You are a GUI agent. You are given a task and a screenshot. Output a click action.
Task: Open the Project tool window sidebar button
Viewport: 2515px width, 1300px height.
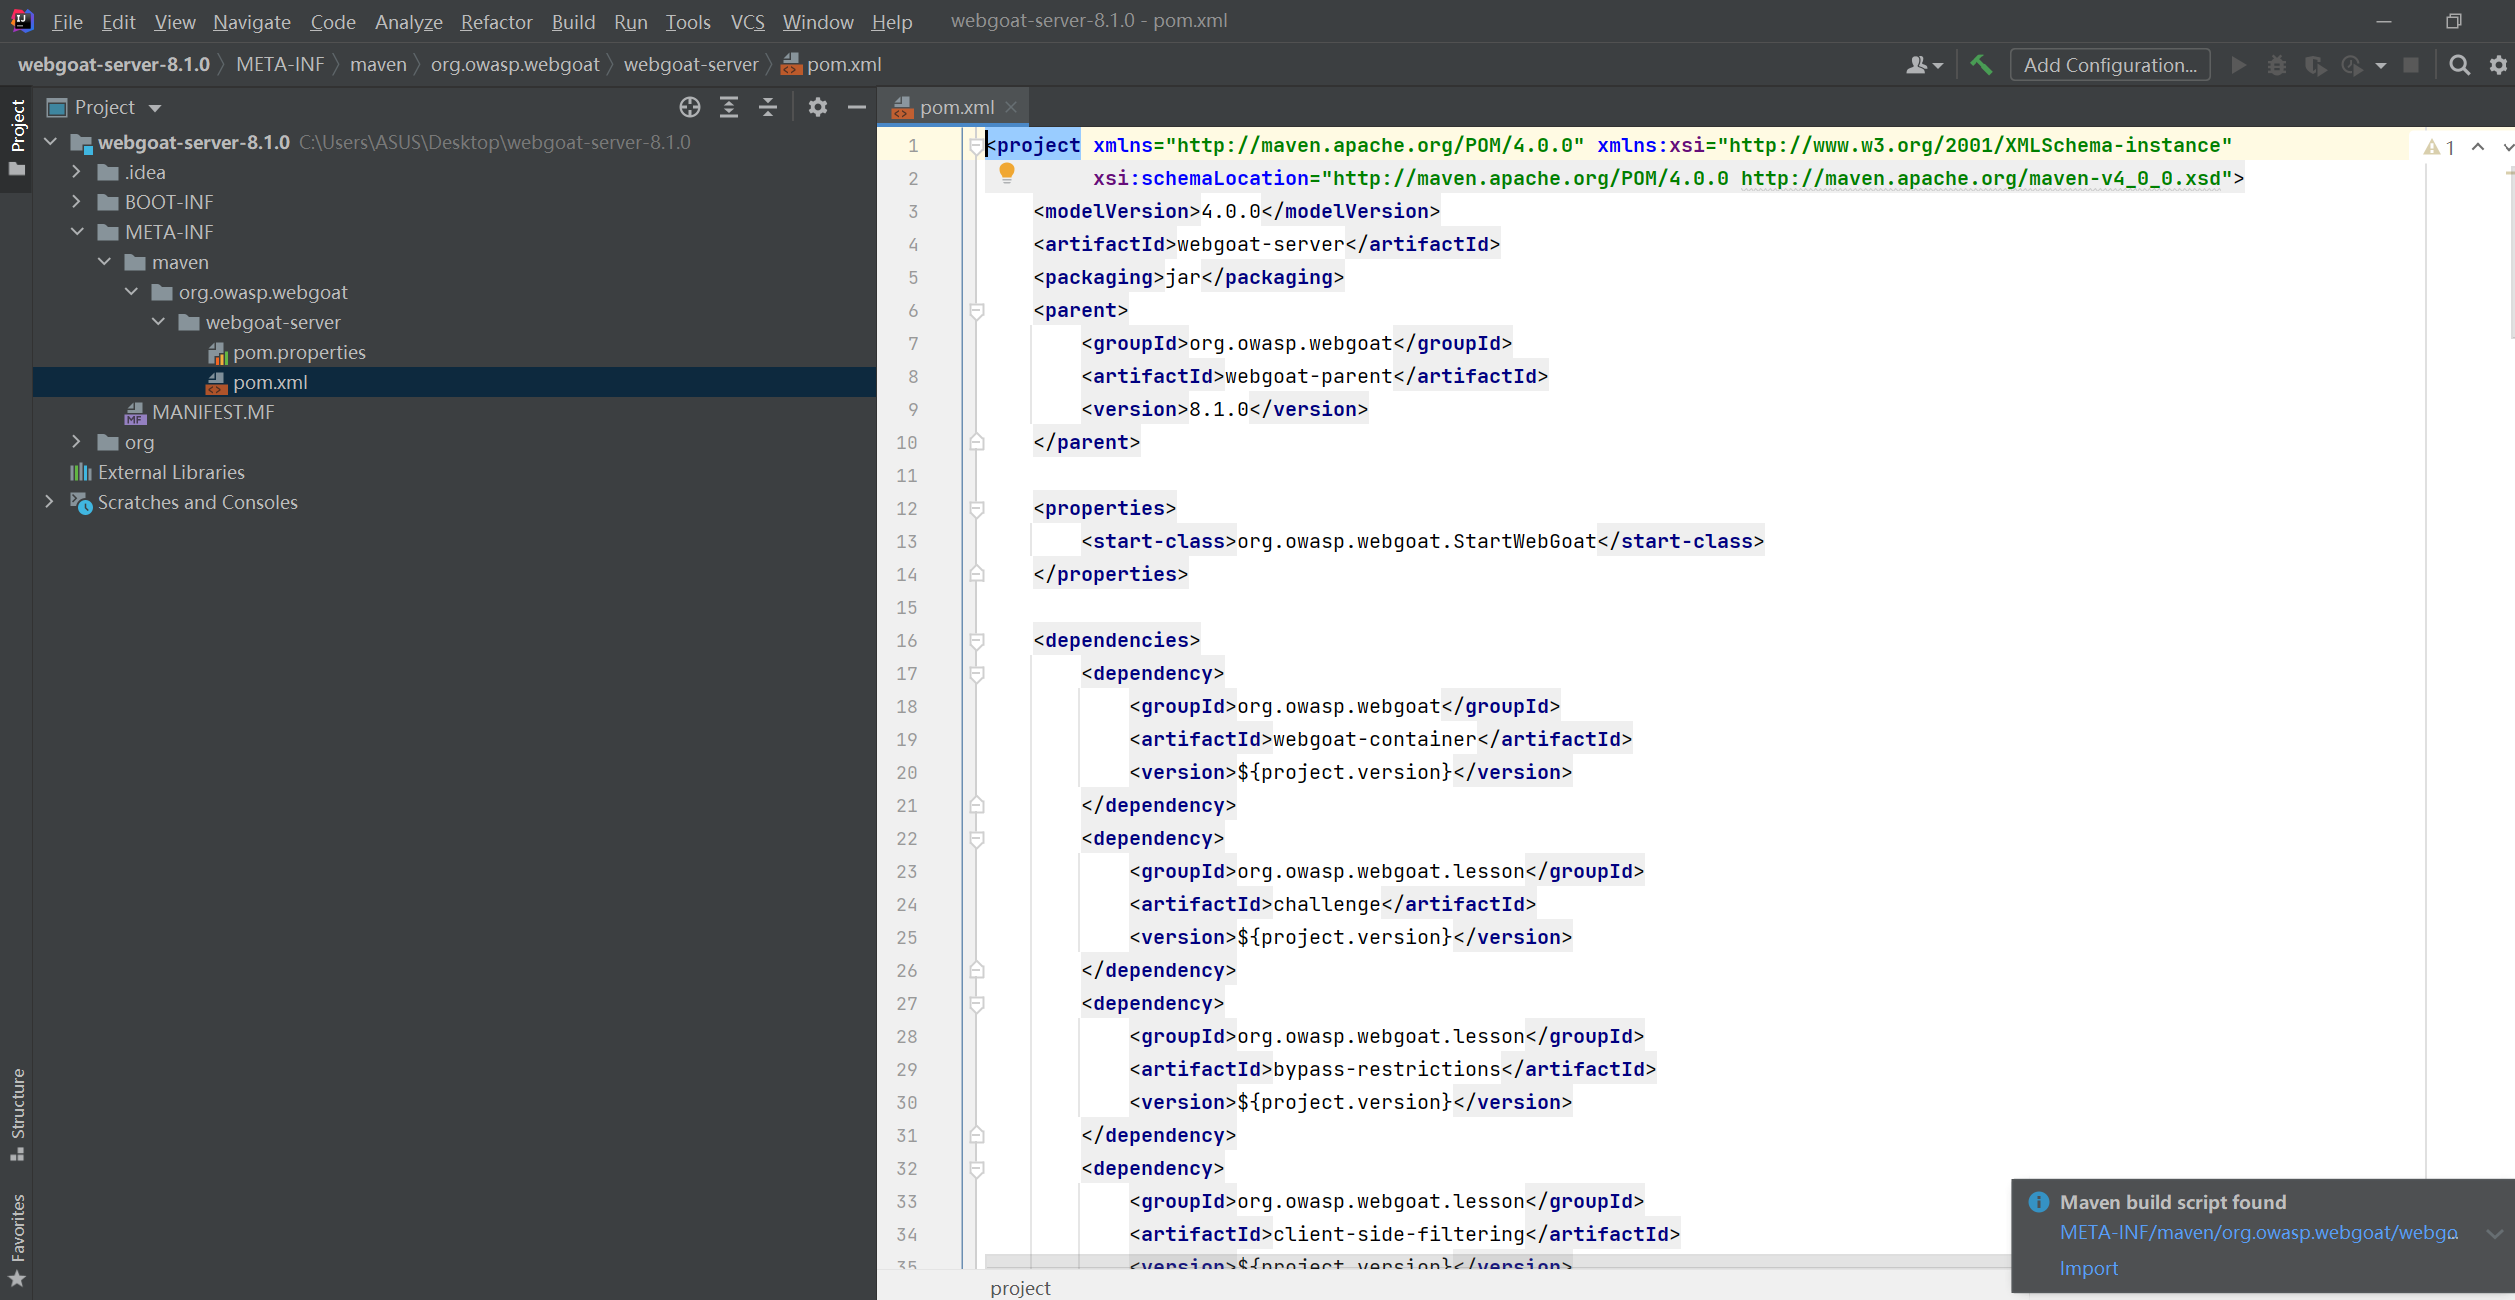tap(17, 138)
